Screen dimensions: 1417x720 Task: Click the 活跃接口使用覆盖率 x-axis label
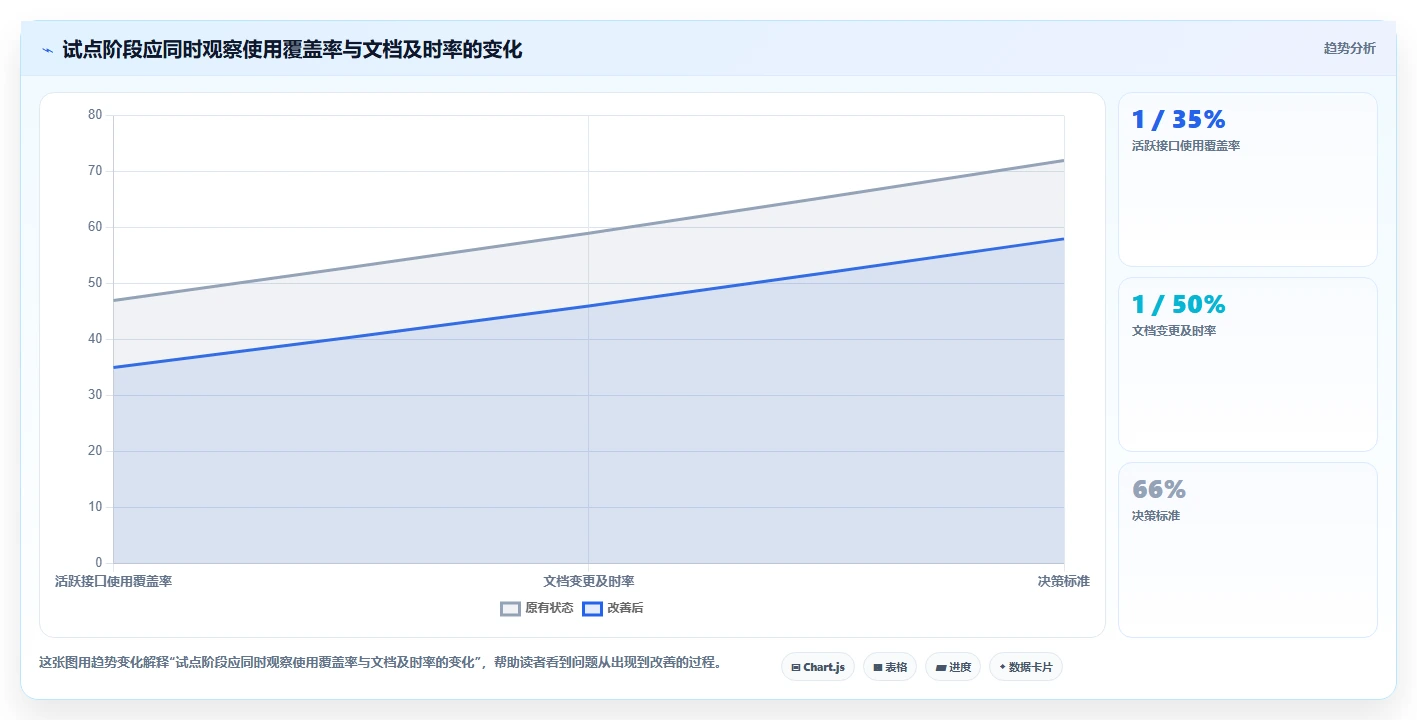click(113, 581)
